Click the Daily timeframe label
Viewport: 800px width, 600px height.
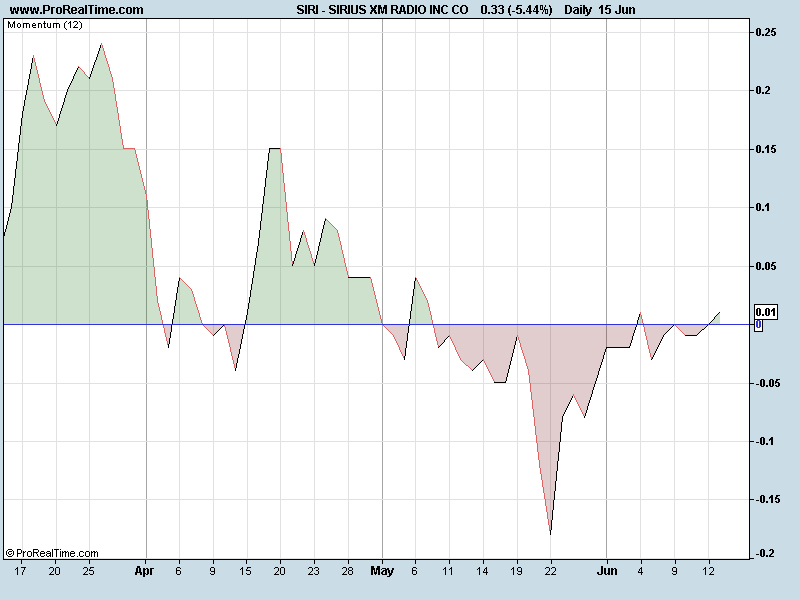(x=578, y=10)
